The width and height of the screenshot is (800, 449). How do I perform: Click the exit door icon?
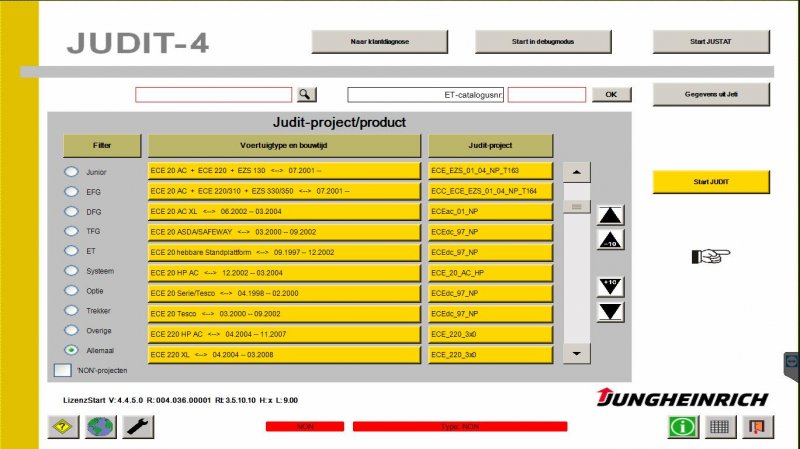pyautogui.click(x=757, y=427)
